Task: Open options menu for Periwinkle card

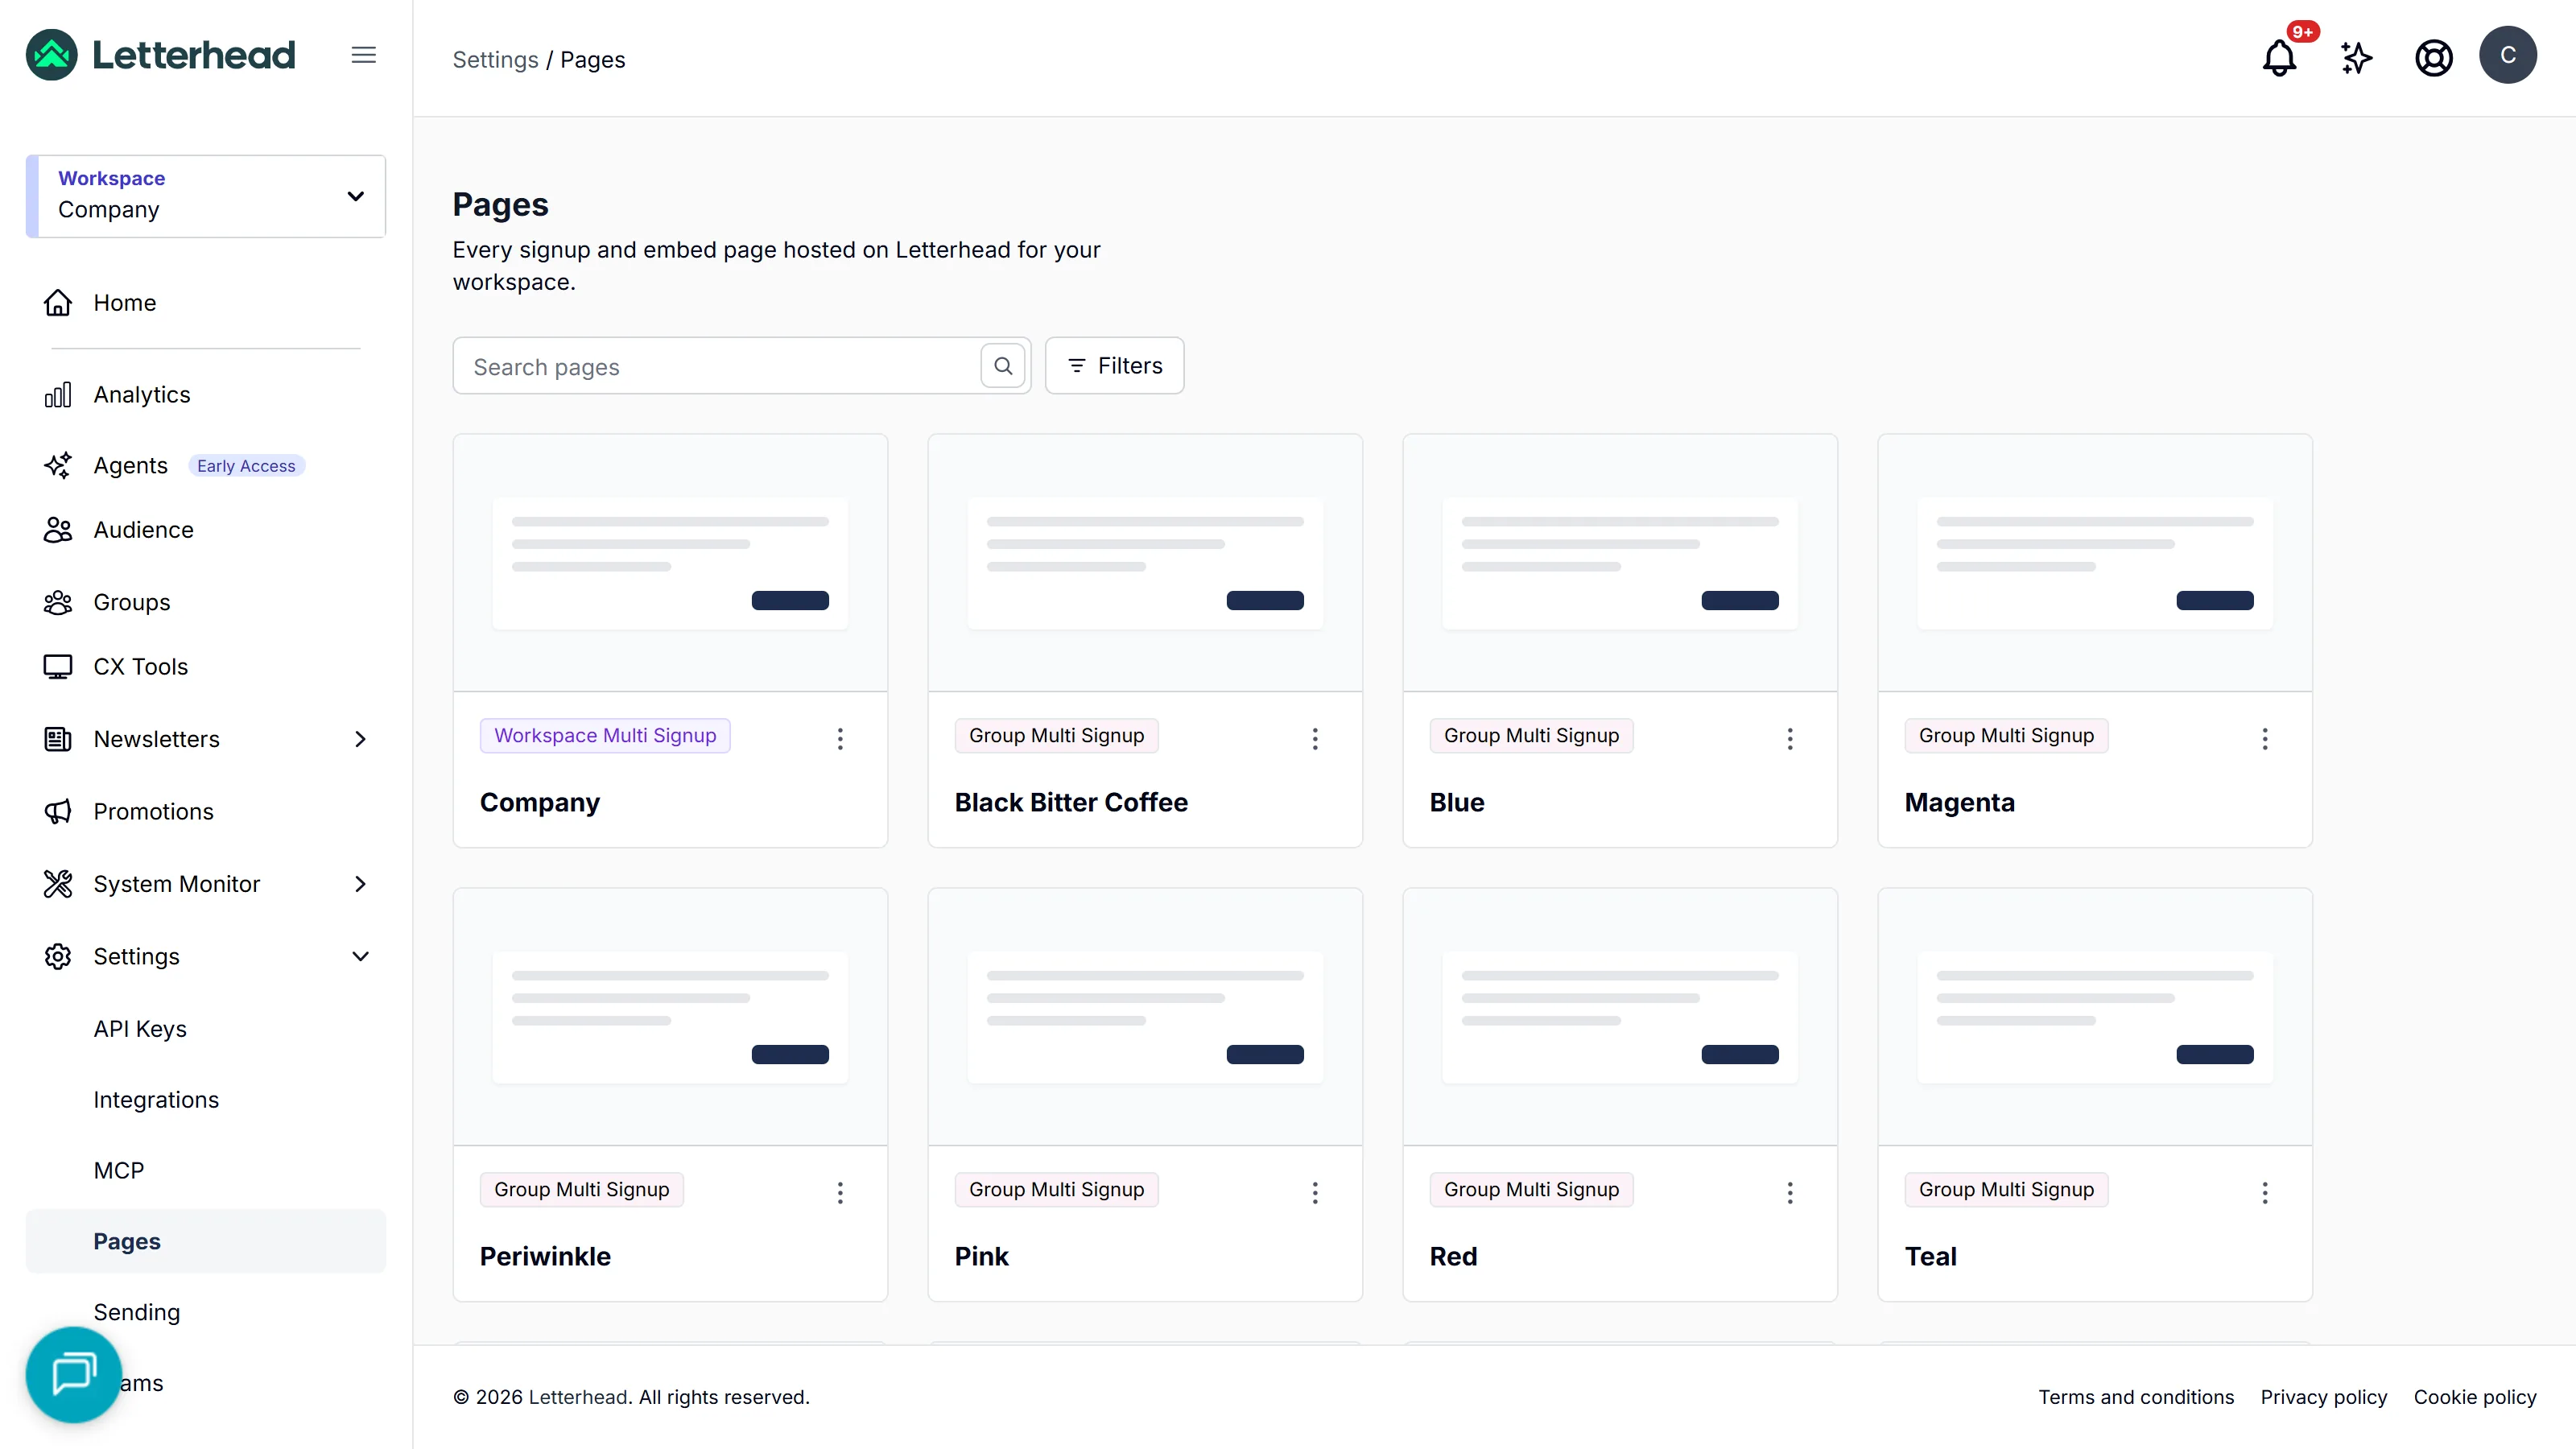Action: pos(840,1192)
